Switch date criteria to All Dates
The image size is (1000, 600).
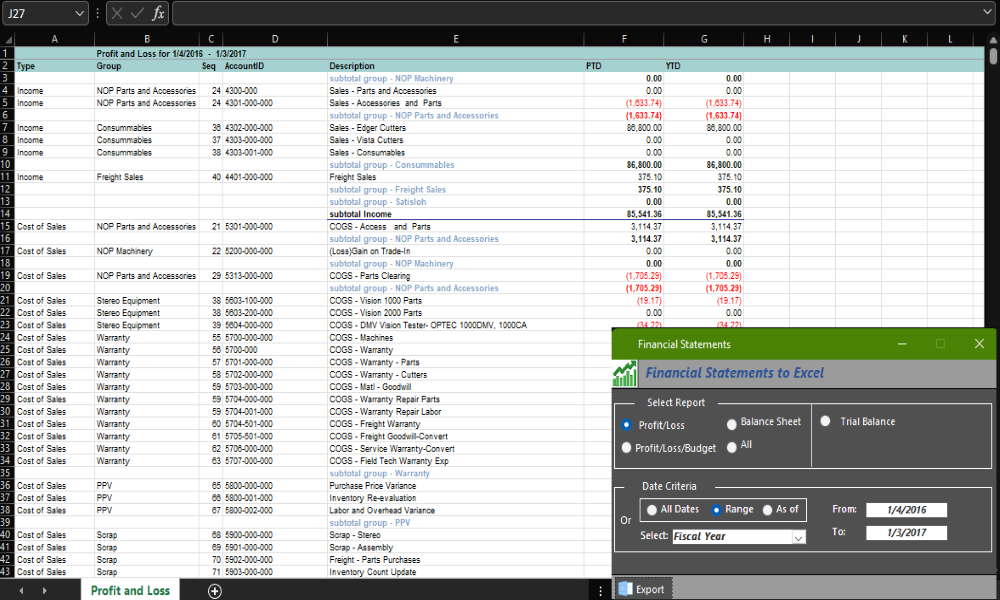coord(652,510)
